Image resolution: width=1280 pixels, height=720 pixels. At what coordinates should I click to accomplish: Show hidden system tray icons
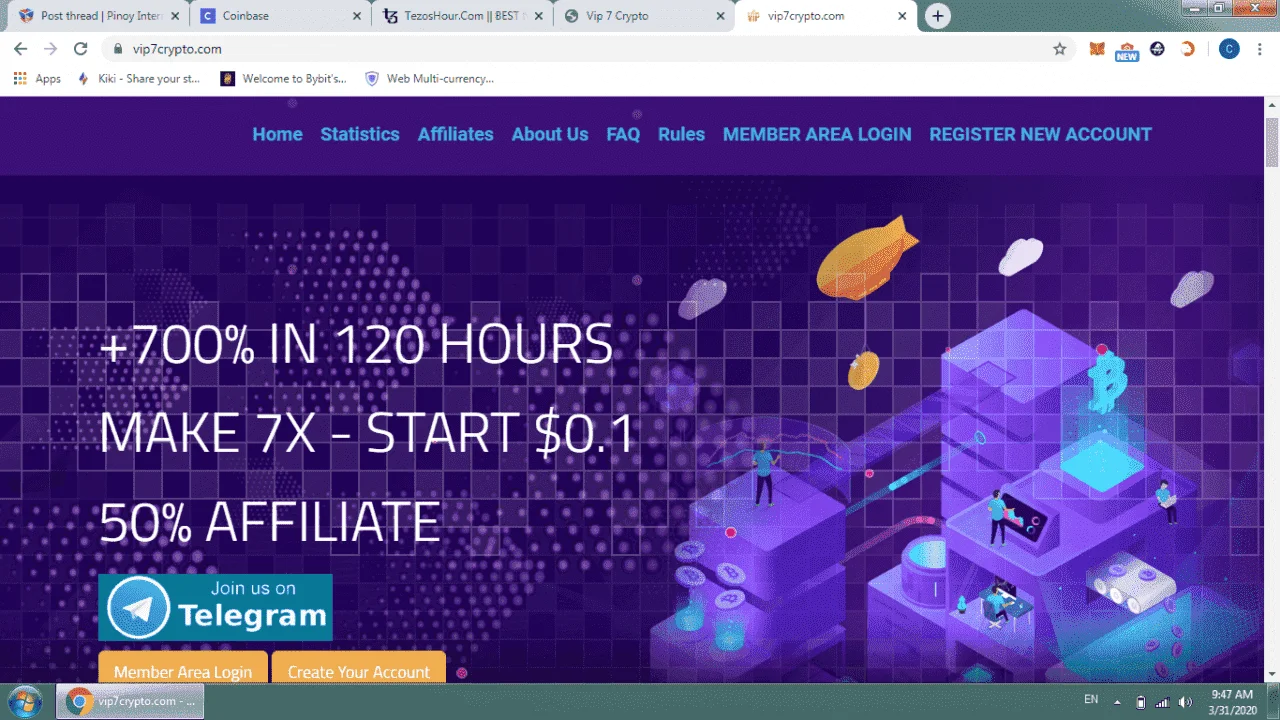click(1118, 700)
